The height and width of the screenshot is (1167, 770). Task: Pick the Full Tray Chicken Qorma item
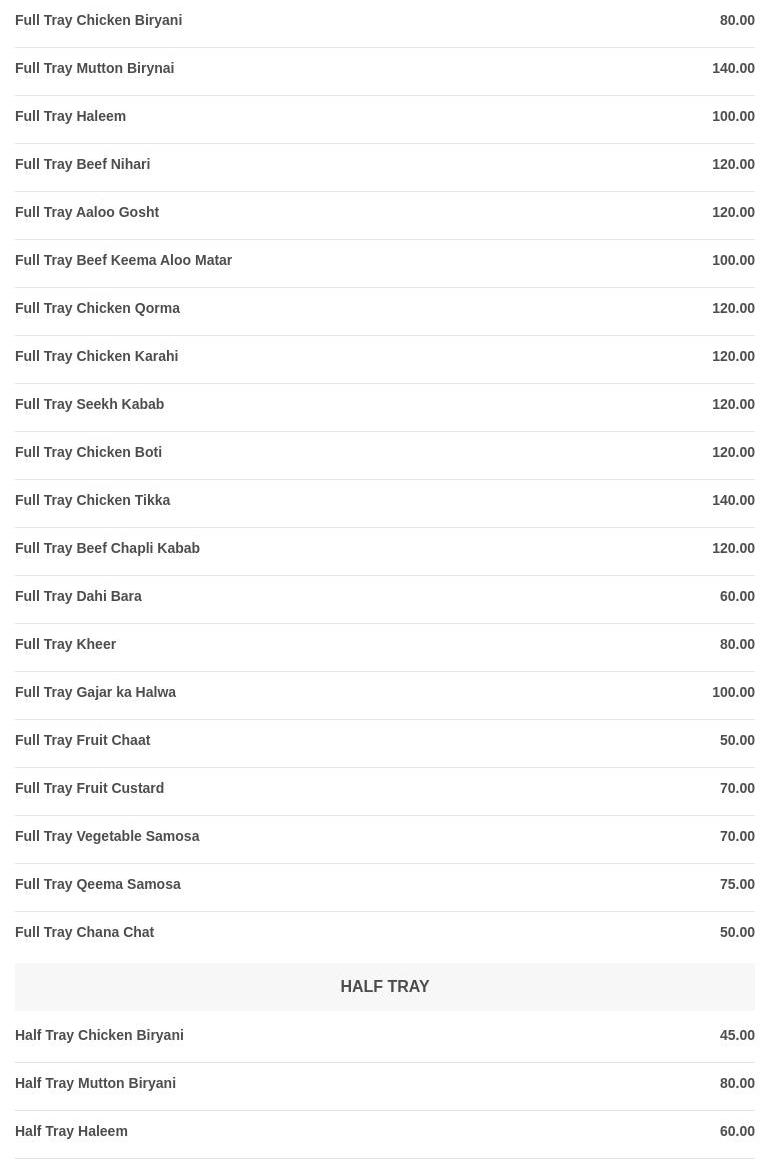click(x=97, y=308)
